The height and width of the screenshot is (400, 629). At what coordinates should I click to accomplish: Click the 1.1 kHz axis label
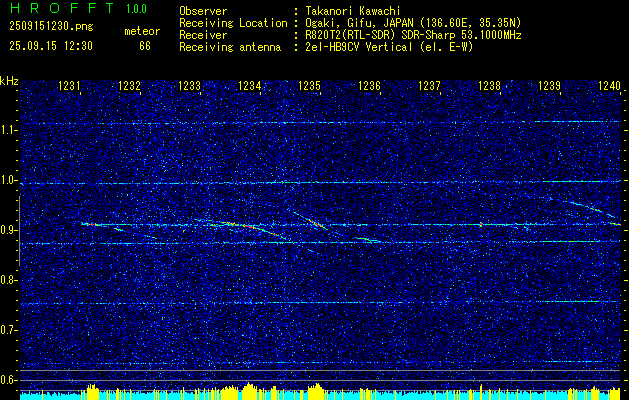point(8,130)
